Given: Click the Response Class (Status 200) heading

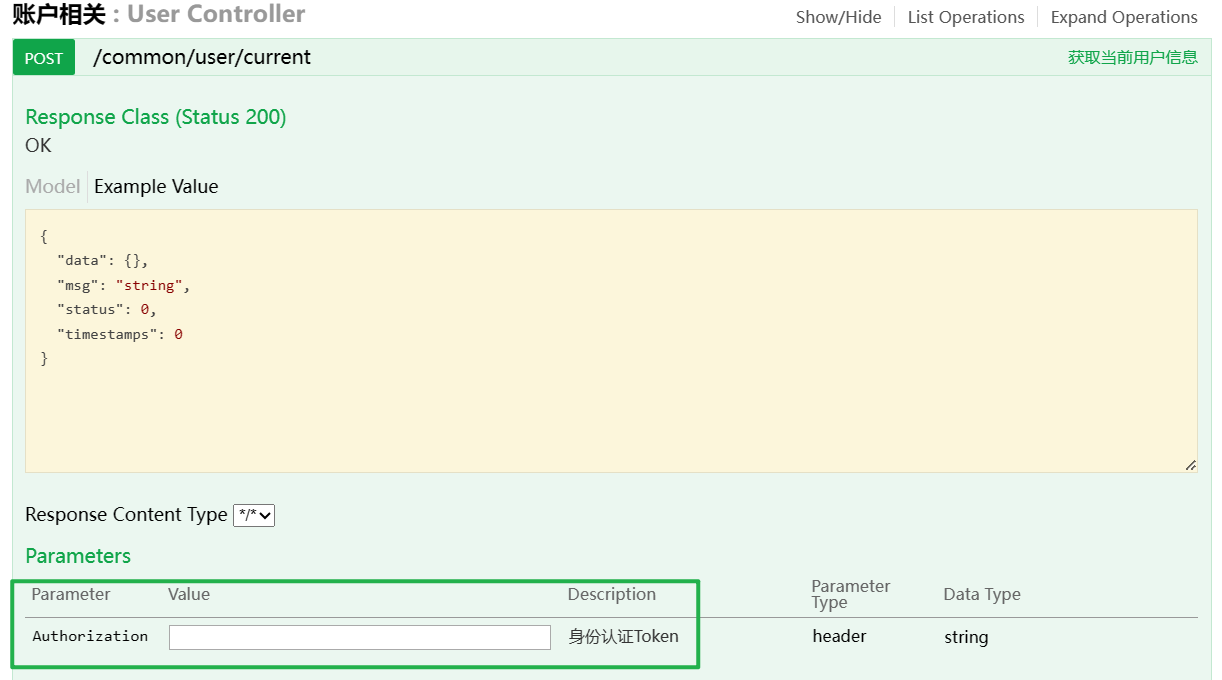Looking at the screenshot, I should pyautogui.click(x=156, y=117).
